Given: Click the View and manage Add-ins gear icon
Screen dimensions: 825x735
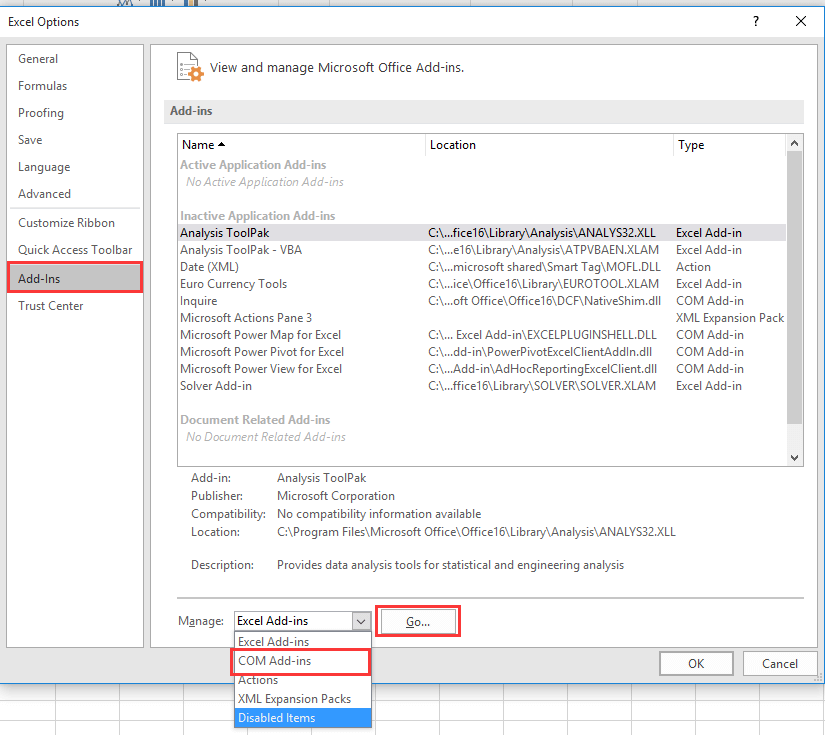Looking at the screenshot, I should pyautogui.click(x=189, y=66).
